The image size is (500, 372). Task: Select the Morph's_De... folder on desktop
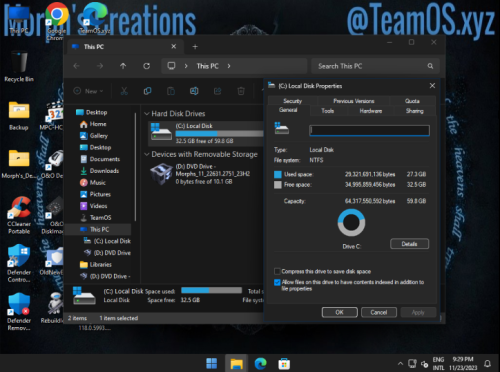pyautogui.click(x=19, y=164)
